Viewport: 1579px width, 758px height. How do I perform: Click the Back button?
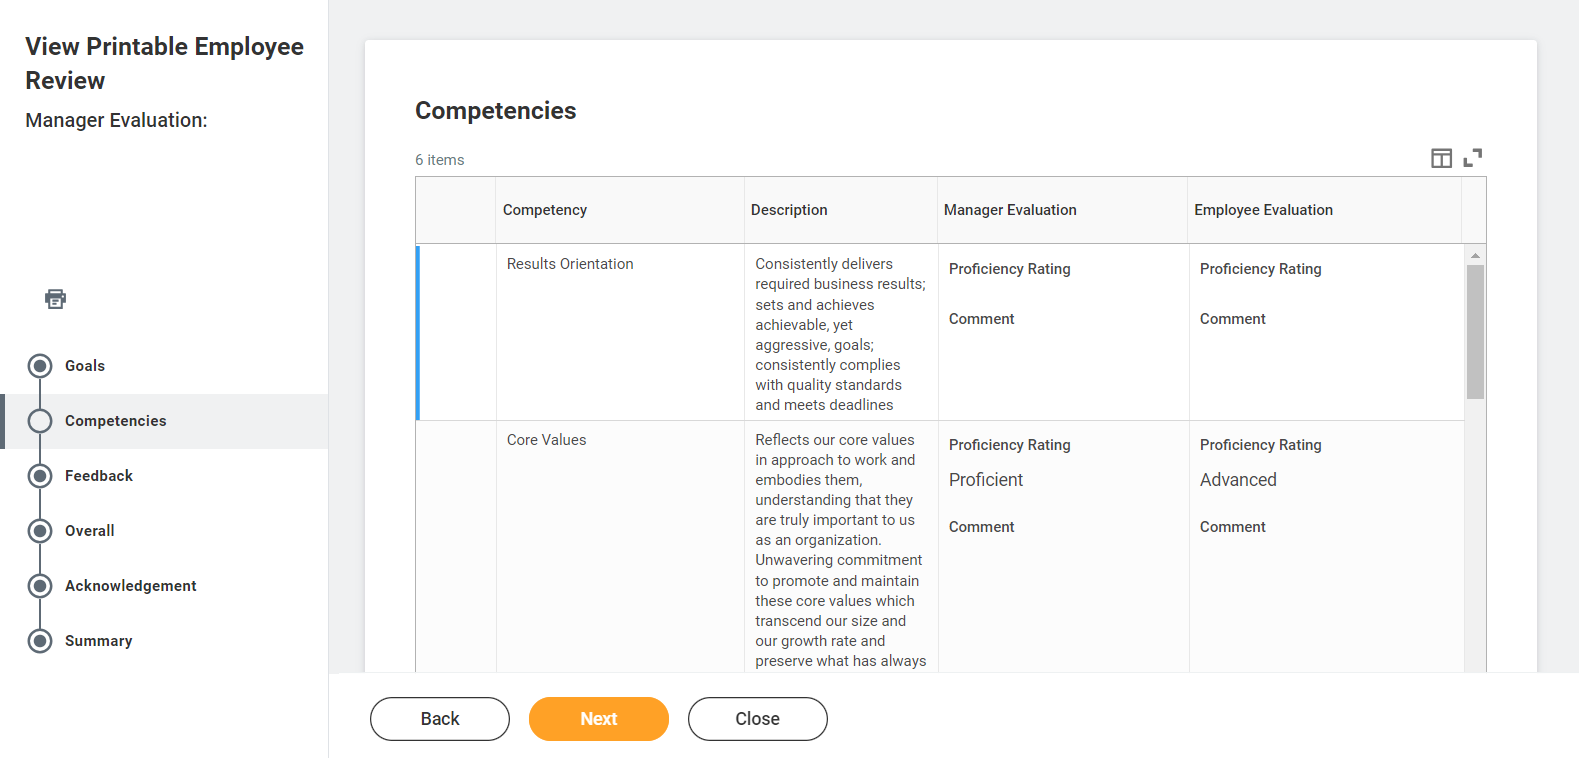[440, 718]
